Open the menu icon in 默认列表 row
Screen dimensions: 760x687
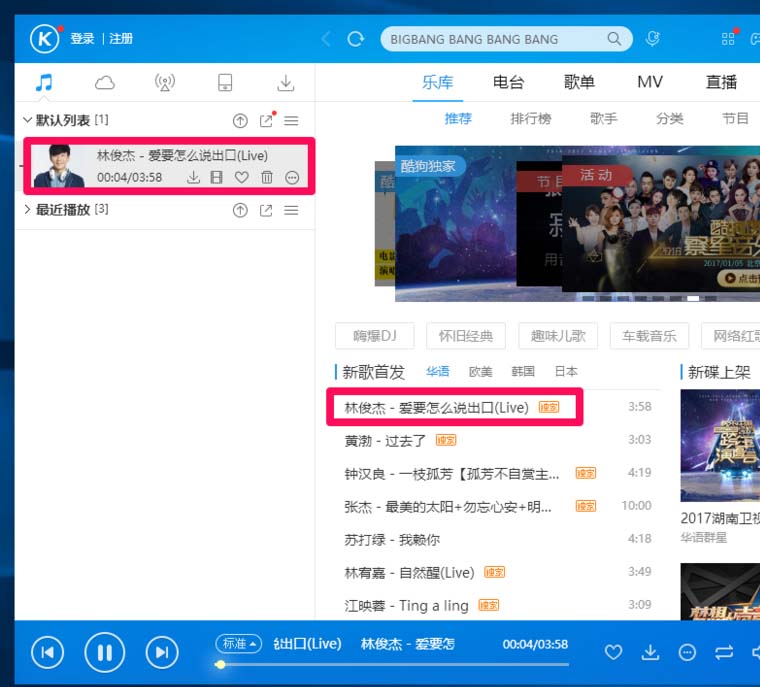(291, 120)
